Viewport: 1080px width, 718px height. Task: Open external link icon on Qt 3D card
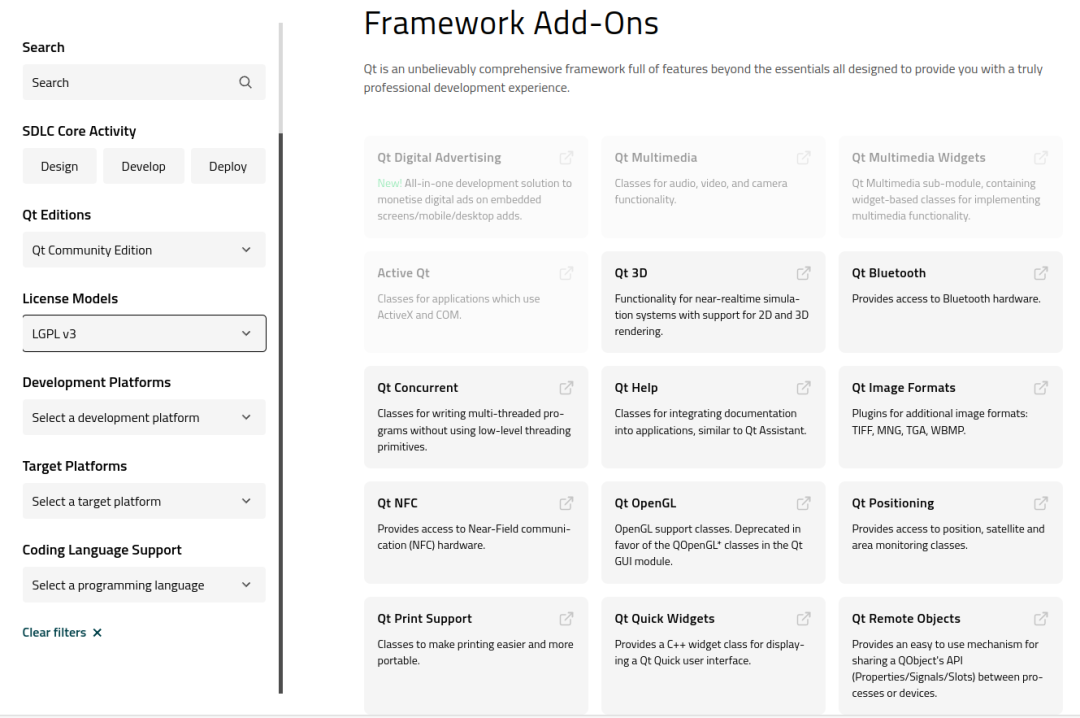(803, 274)
